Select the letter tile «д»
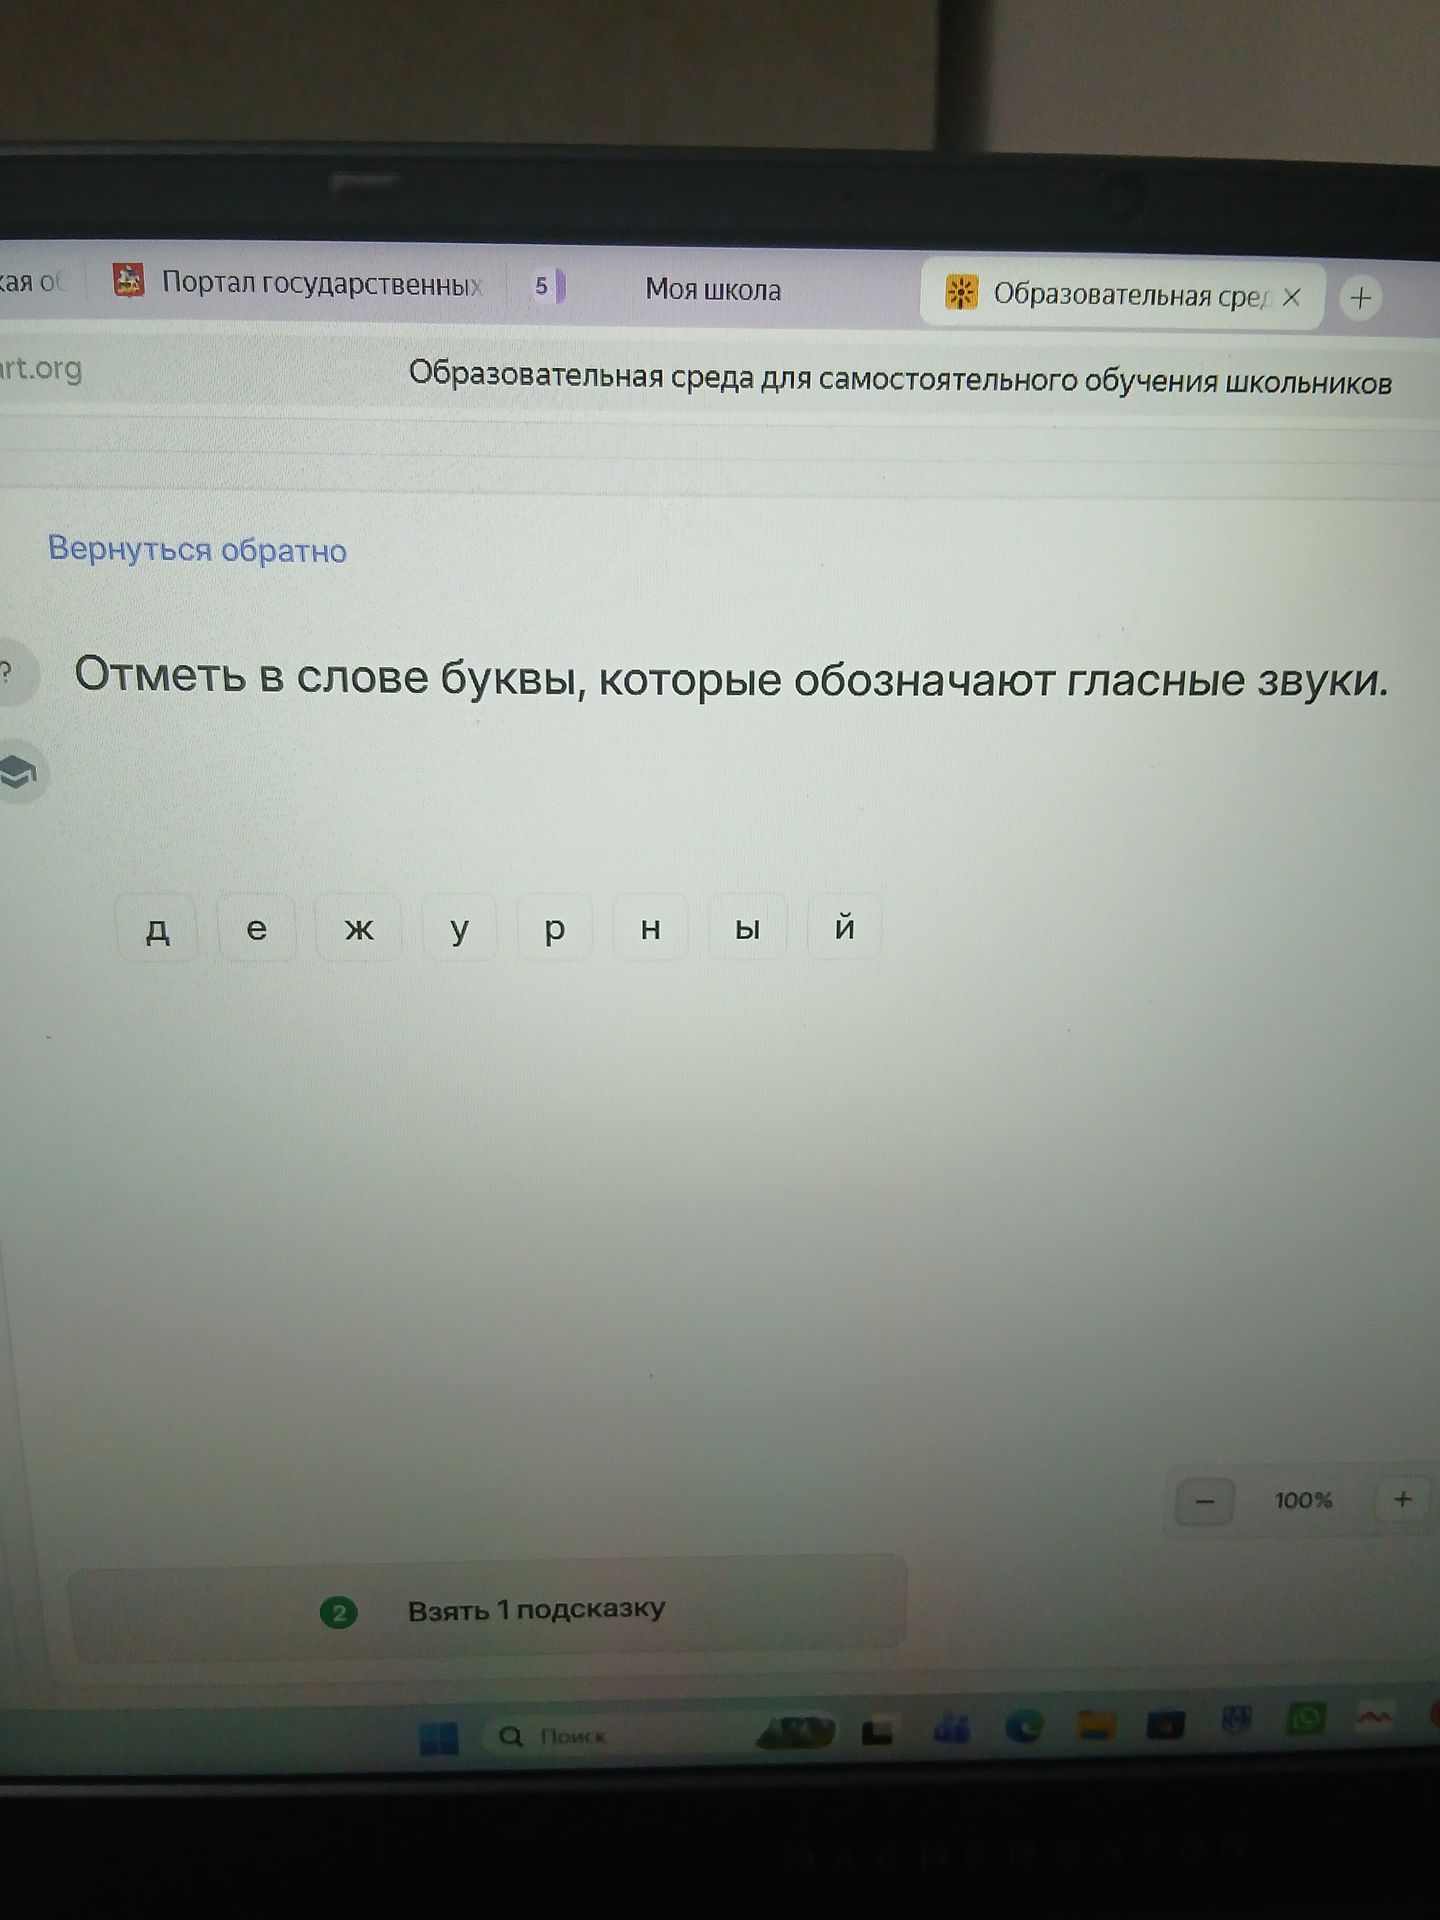This screenshot has height=1920, width=1440. coord(158,929)
